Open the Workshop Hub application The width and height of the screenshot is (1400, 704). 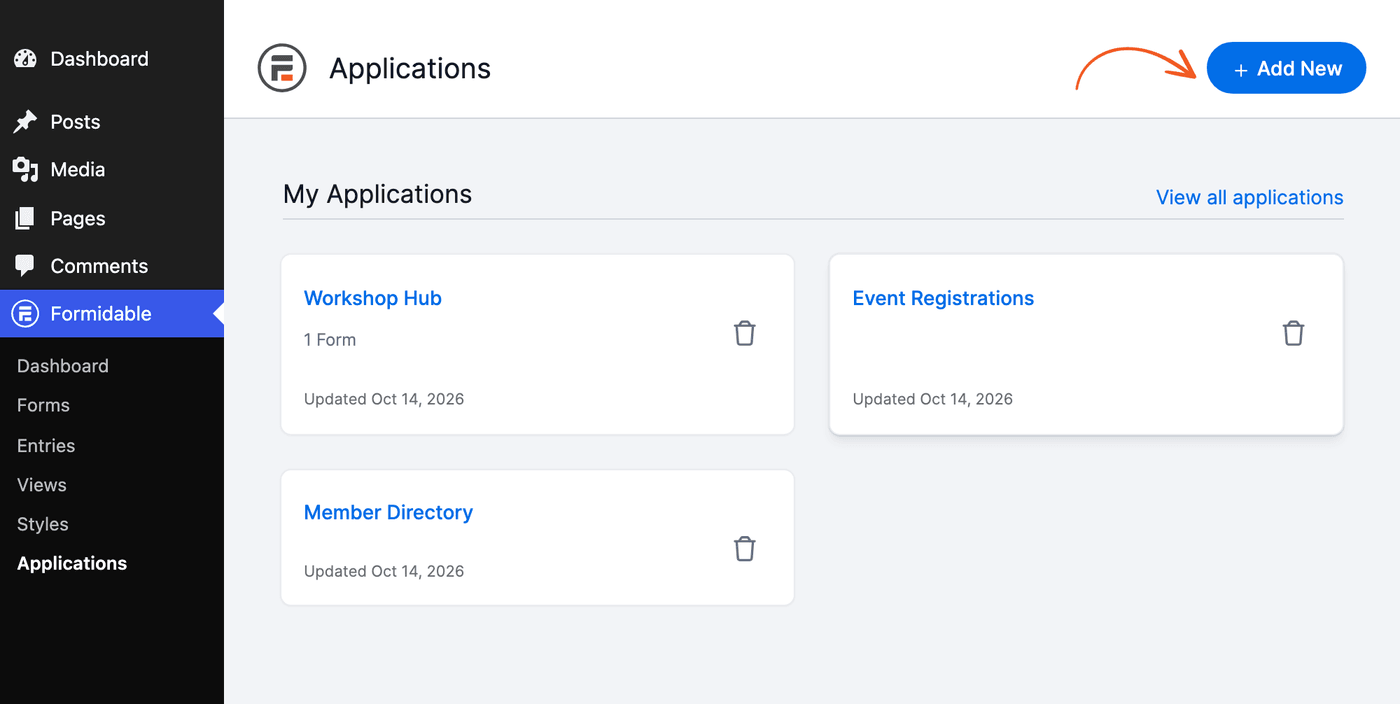point(373,298)
